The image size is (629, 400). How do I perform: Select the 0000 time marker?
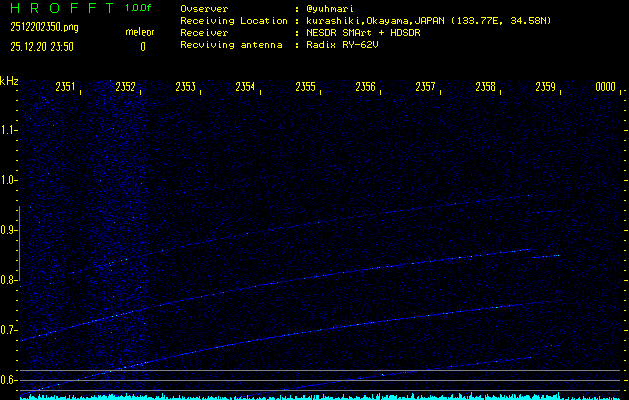click(605, 88)
